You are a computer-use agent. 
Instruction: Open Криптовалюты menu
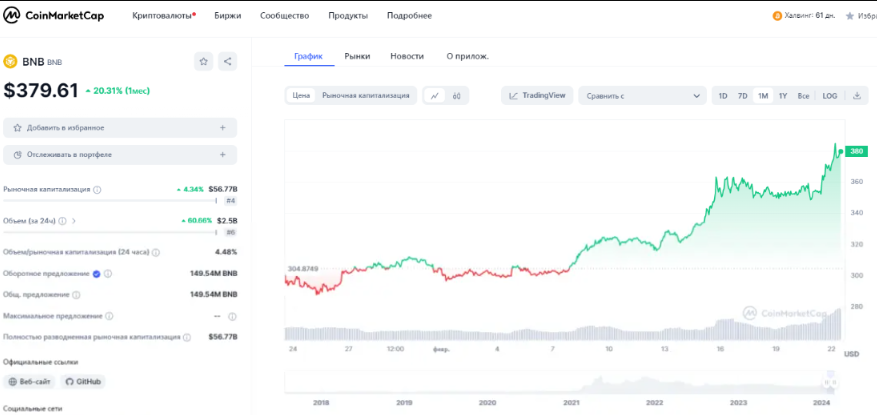point(164,16)
